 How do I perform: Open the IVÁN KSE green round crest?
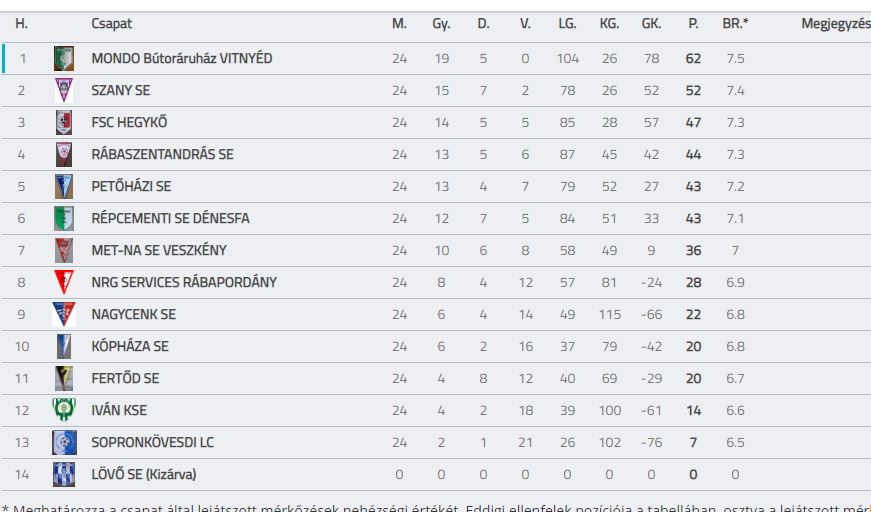click(64, 410)
